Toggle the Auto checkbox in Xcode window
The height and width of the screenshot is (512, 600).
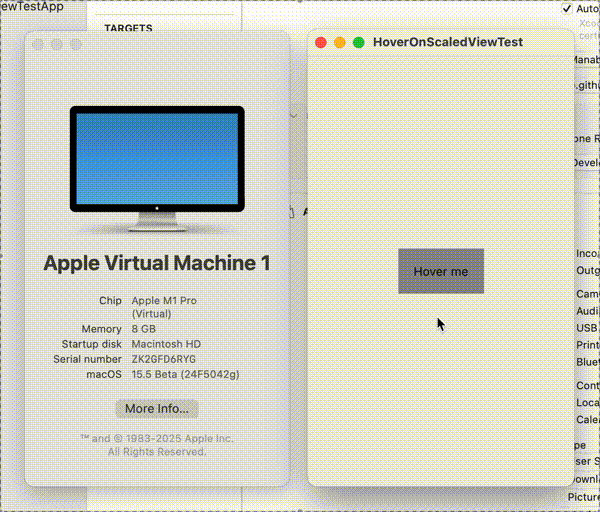tap(567, 8)
